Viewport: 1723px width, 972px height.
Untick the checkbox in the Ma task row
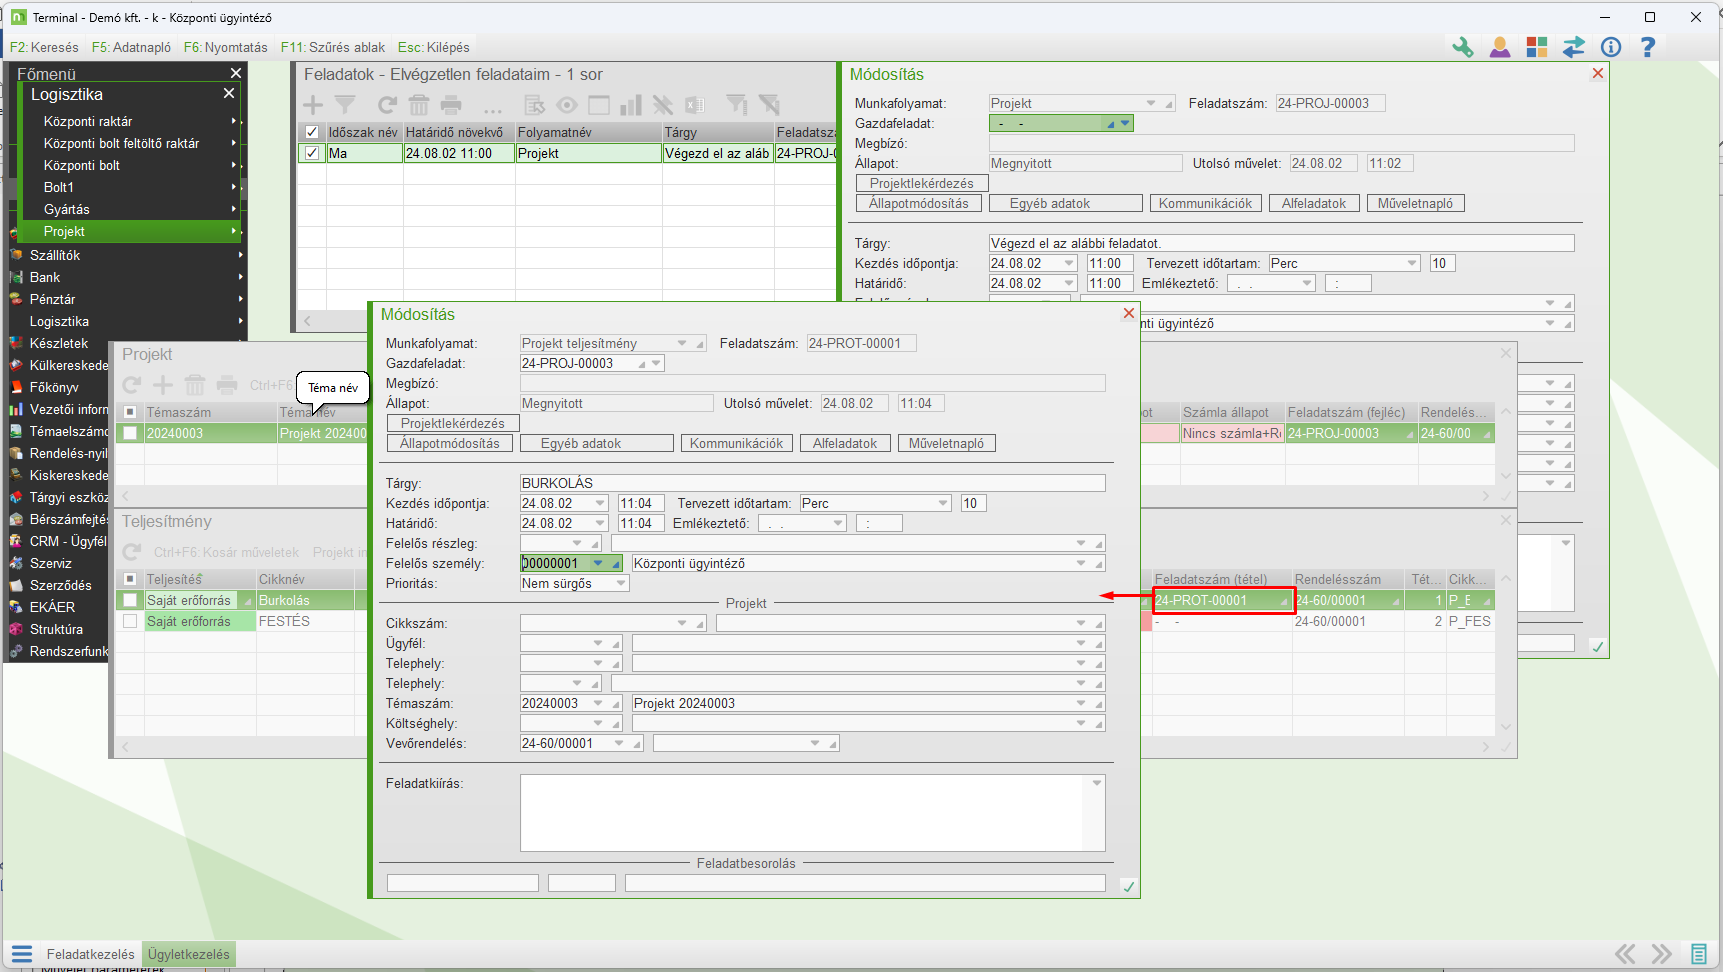coord(312,153)
